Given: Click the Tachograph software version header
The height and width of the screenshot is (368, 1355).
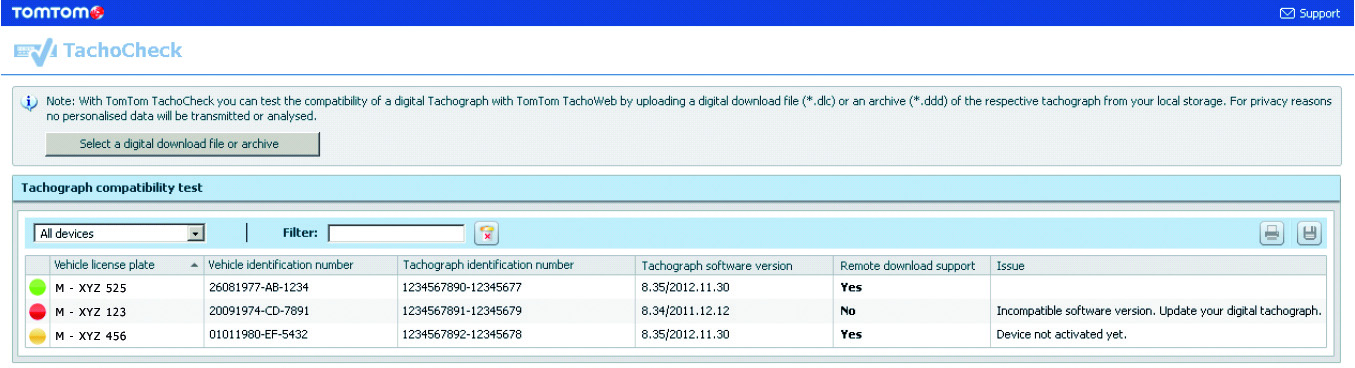Looking at the screenshot, I should [735, 266].
